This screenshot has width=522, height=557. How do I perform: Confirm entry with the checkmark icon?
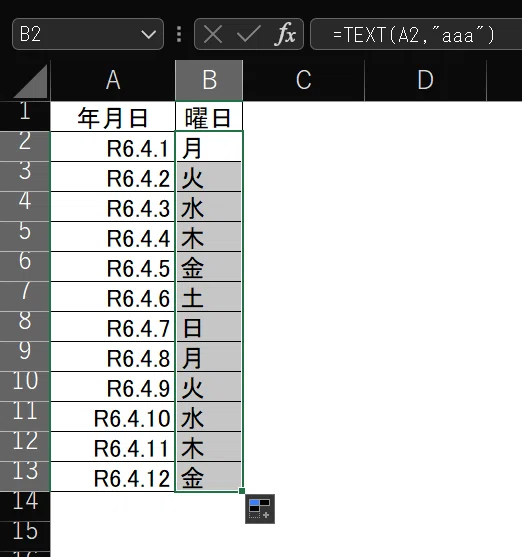coord(248,34)
